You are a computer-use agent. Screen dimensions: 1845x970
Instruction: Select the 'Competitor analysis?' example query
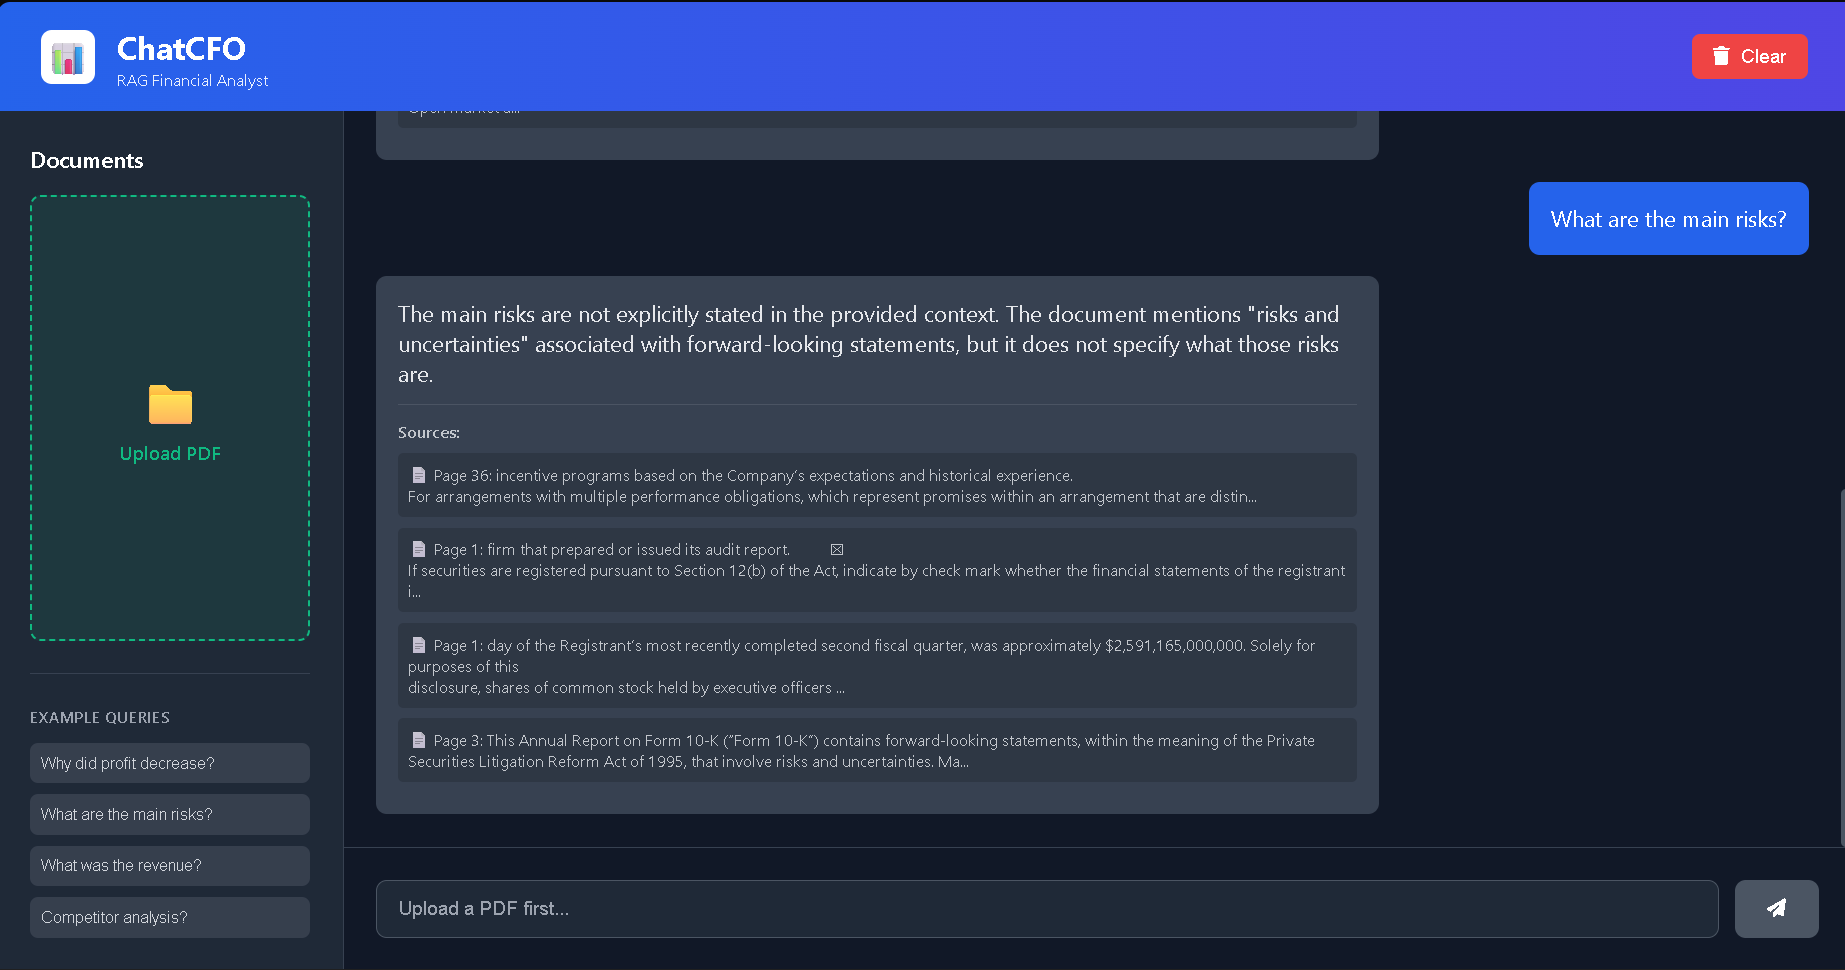[169, 917]
